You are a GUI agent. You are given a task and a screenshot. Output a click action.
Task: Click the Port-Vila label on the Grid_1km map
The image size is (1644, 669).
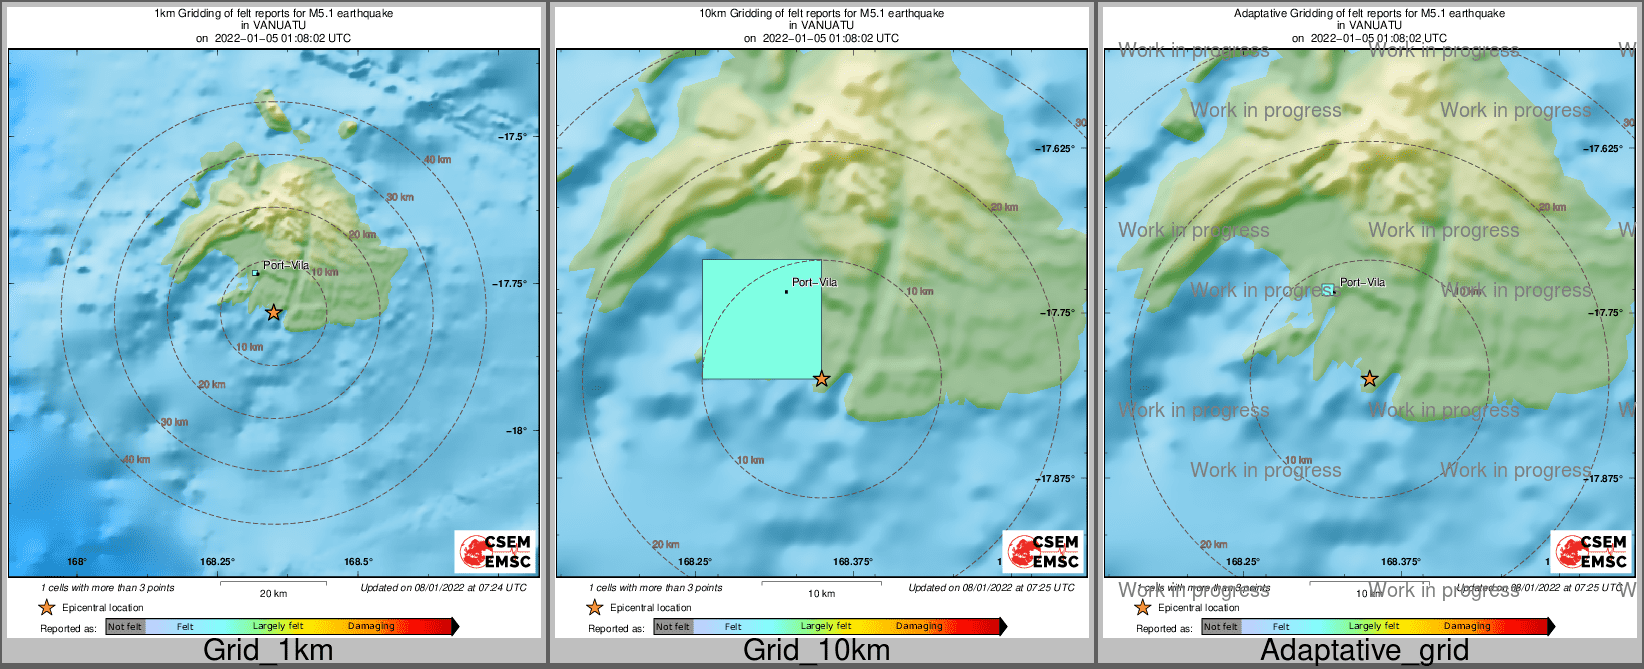point(286,265)
